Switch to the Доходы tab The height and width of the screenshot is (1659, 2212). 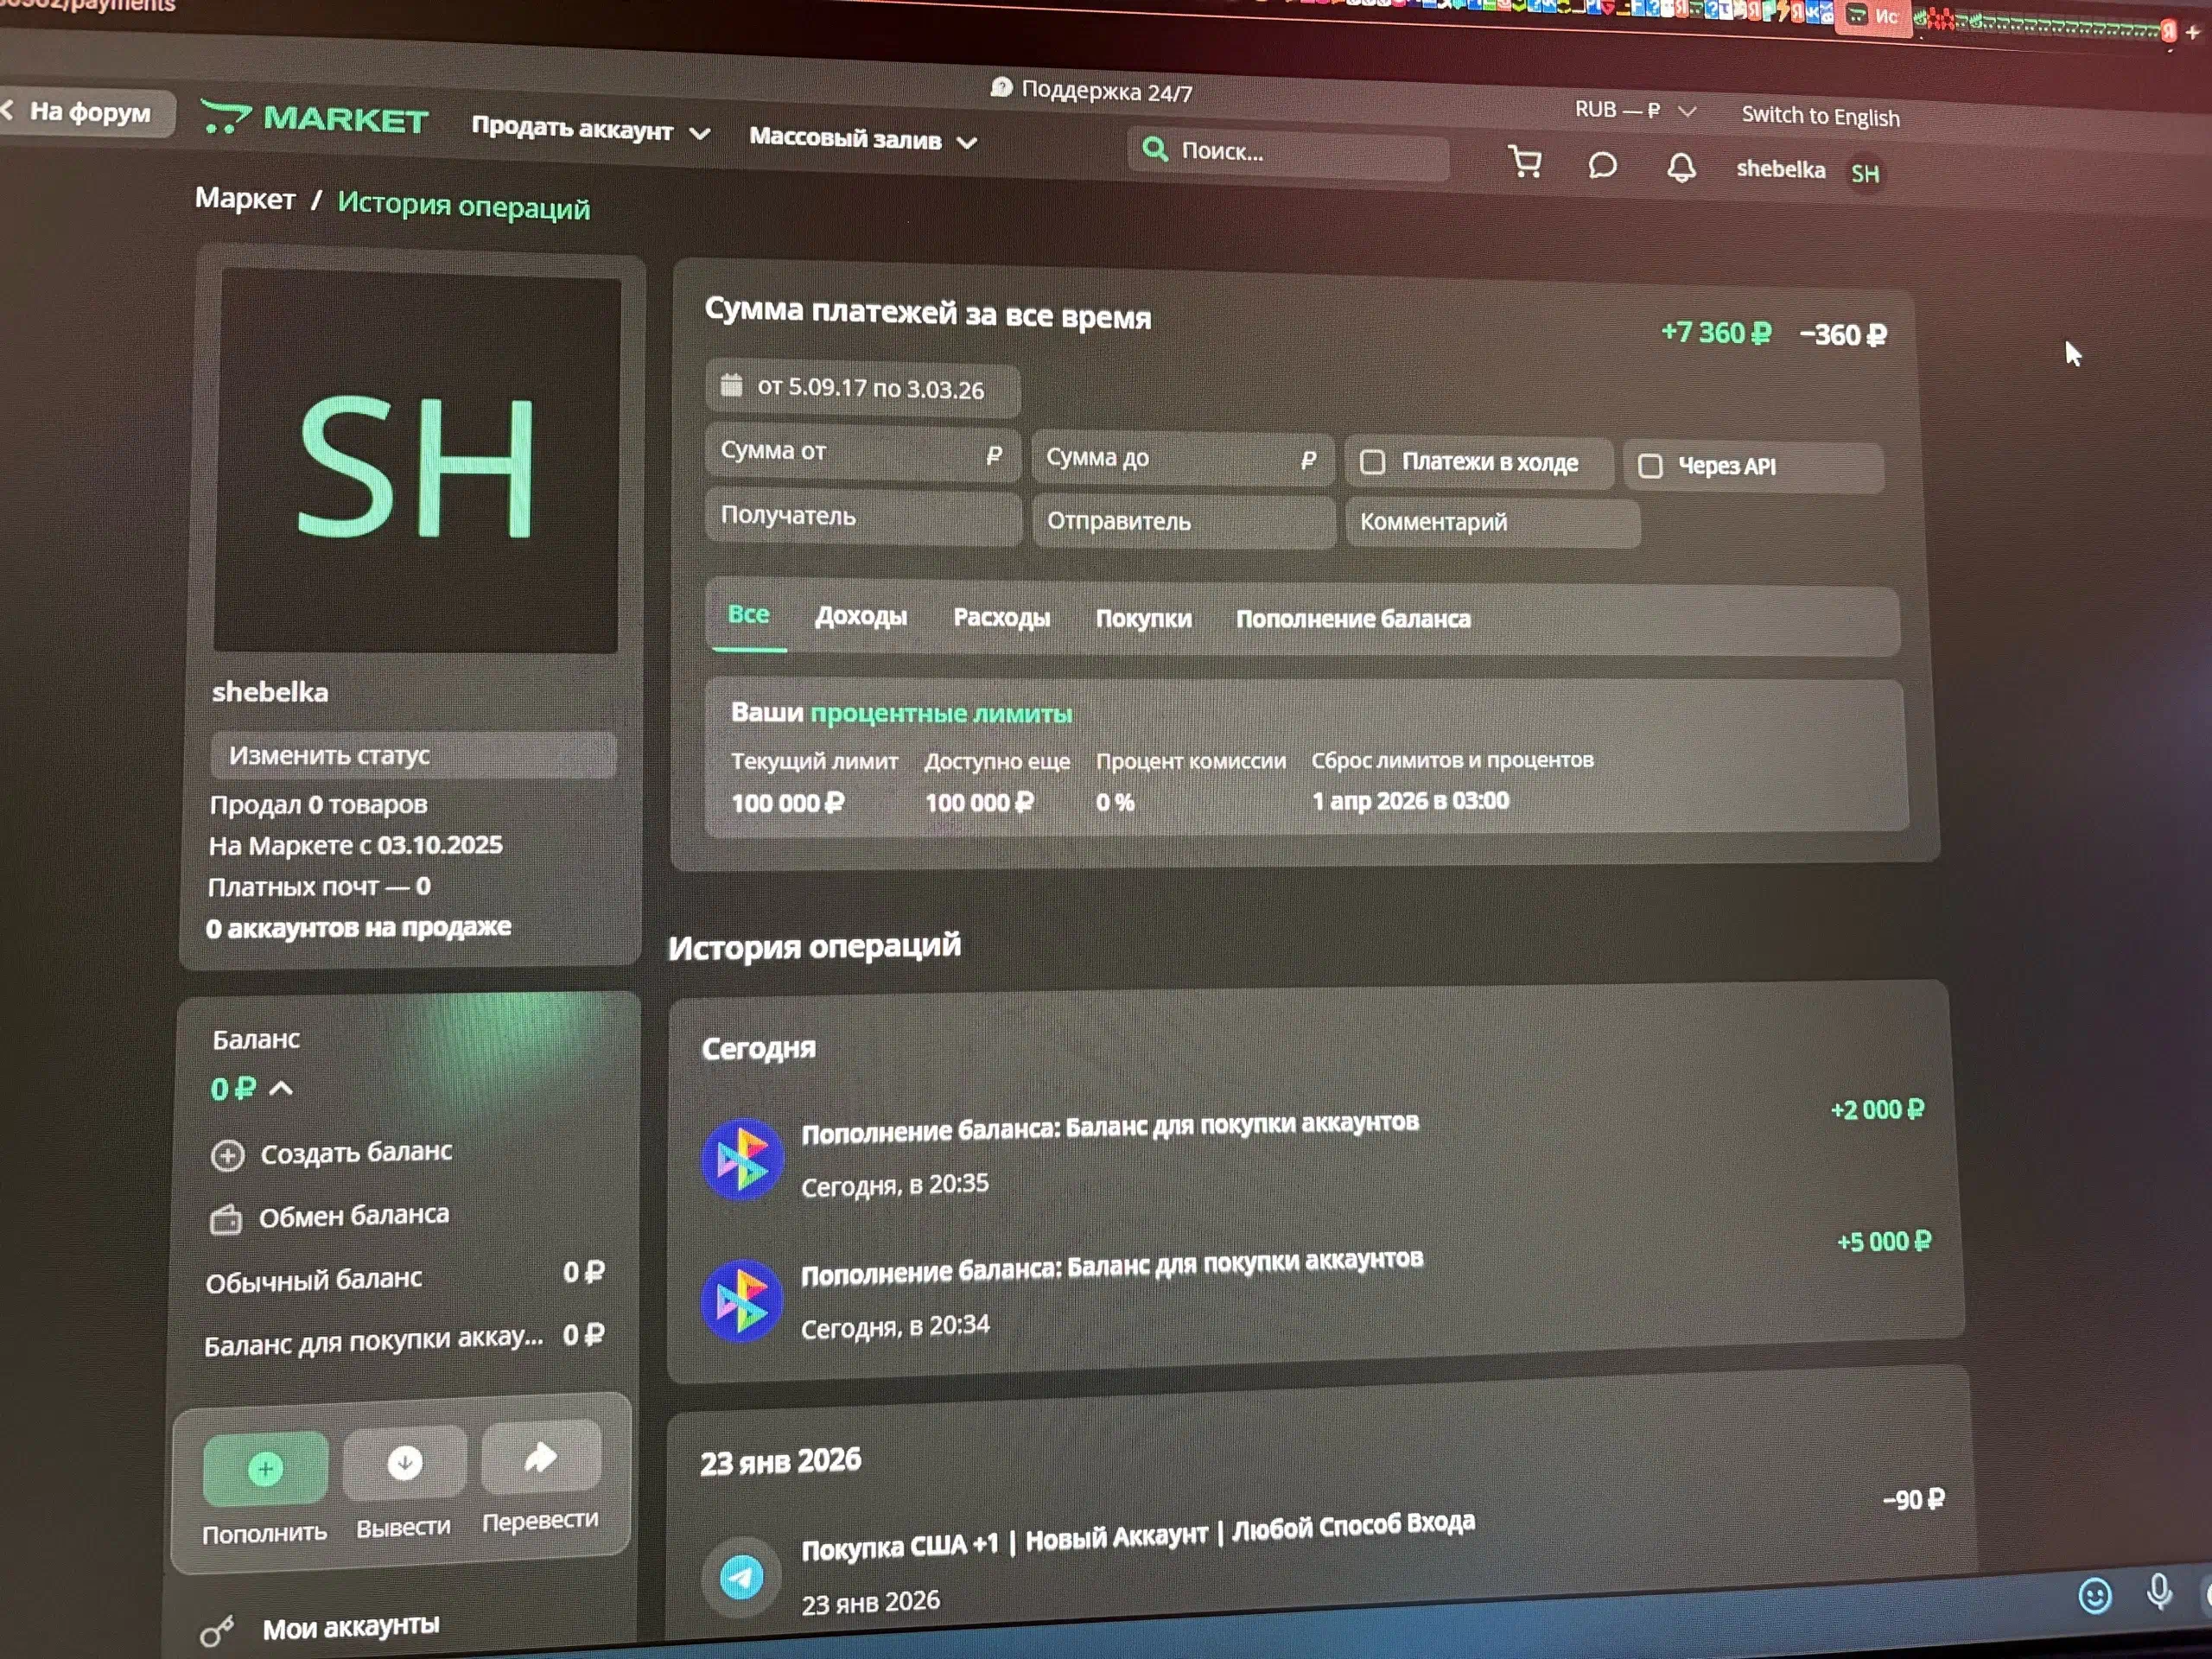coord(860,616)
